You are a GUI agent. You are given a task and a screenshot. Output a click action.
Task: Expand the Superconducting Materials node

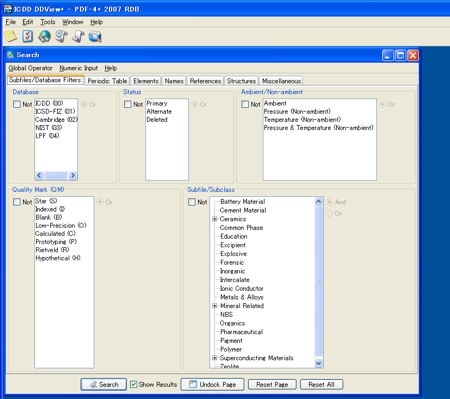coord(215,358)
